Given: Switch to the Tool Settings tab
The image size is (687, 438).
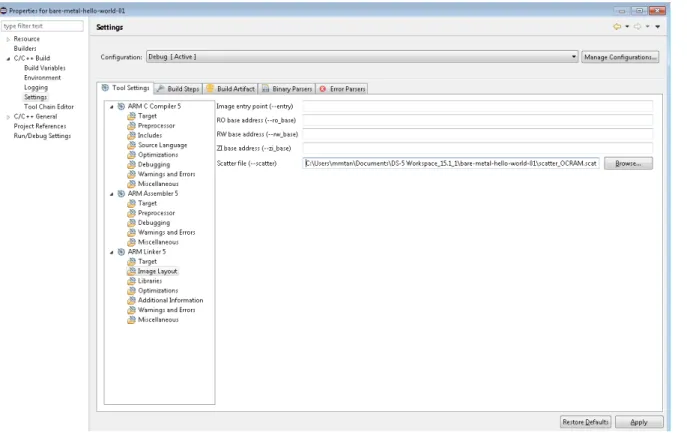Looking at the screenshot, I should [125, 88].
